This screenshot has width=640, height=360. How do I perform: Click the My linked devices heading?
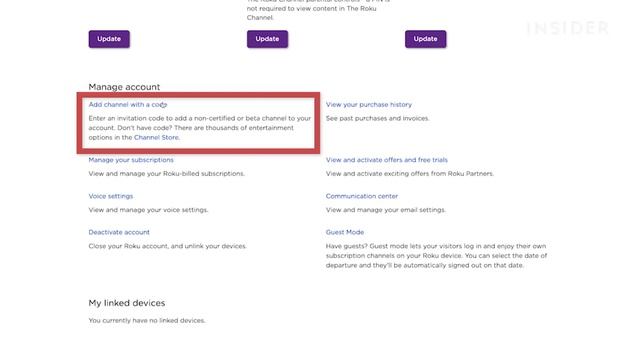click(127, 303)
